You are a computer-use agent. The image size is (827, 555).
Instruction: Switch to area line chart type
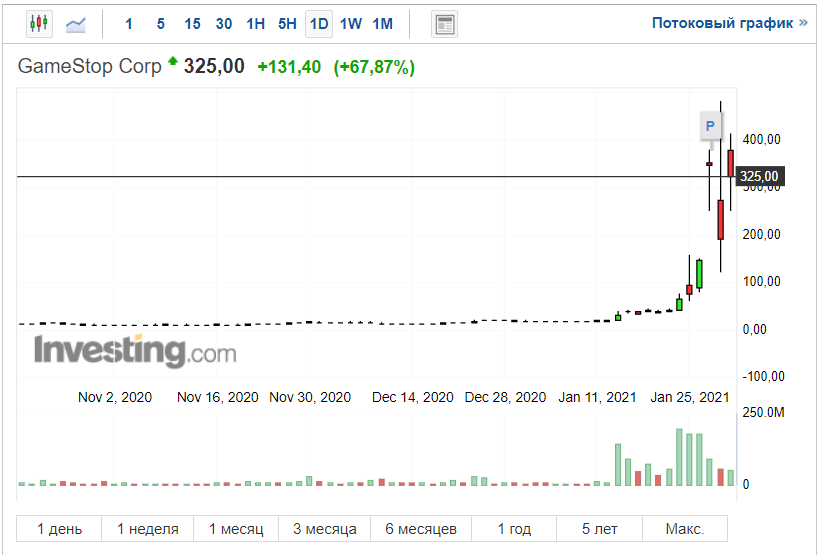click(75, 24)
